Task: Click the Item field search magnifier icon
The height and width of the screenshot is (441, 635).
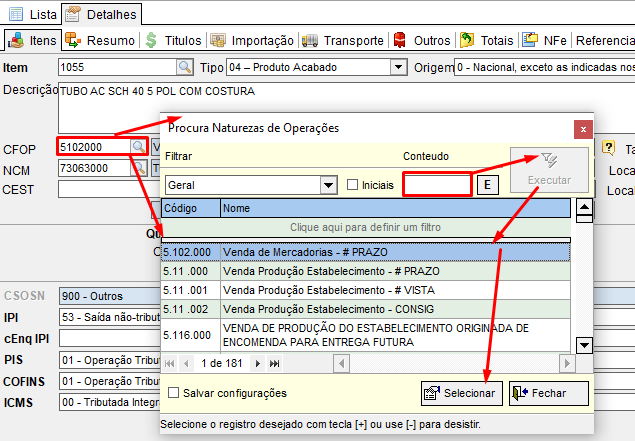Action: point(185,67)
